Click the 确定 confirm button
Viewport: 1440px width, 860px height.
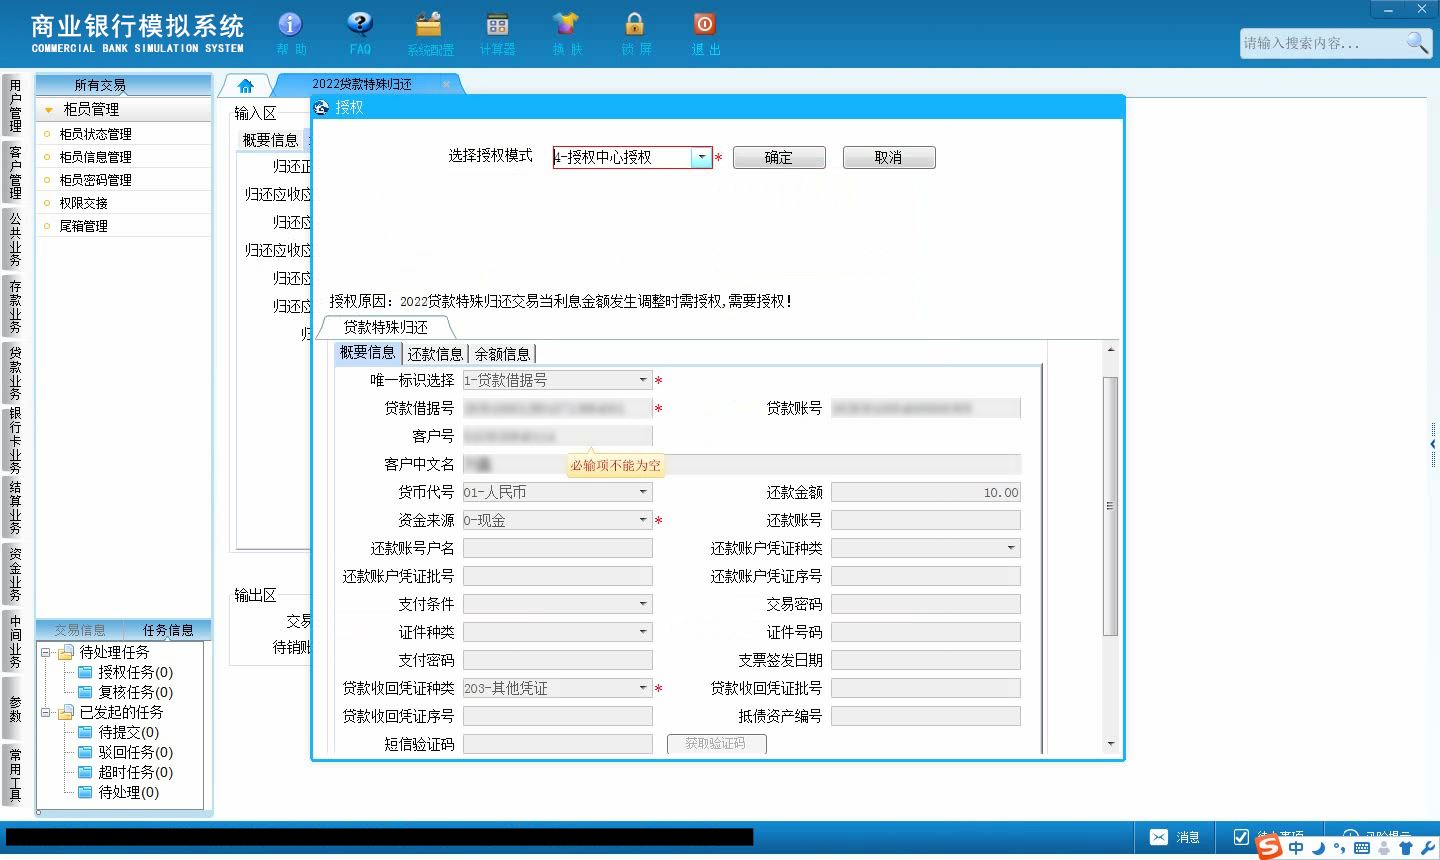click(779, 157)
